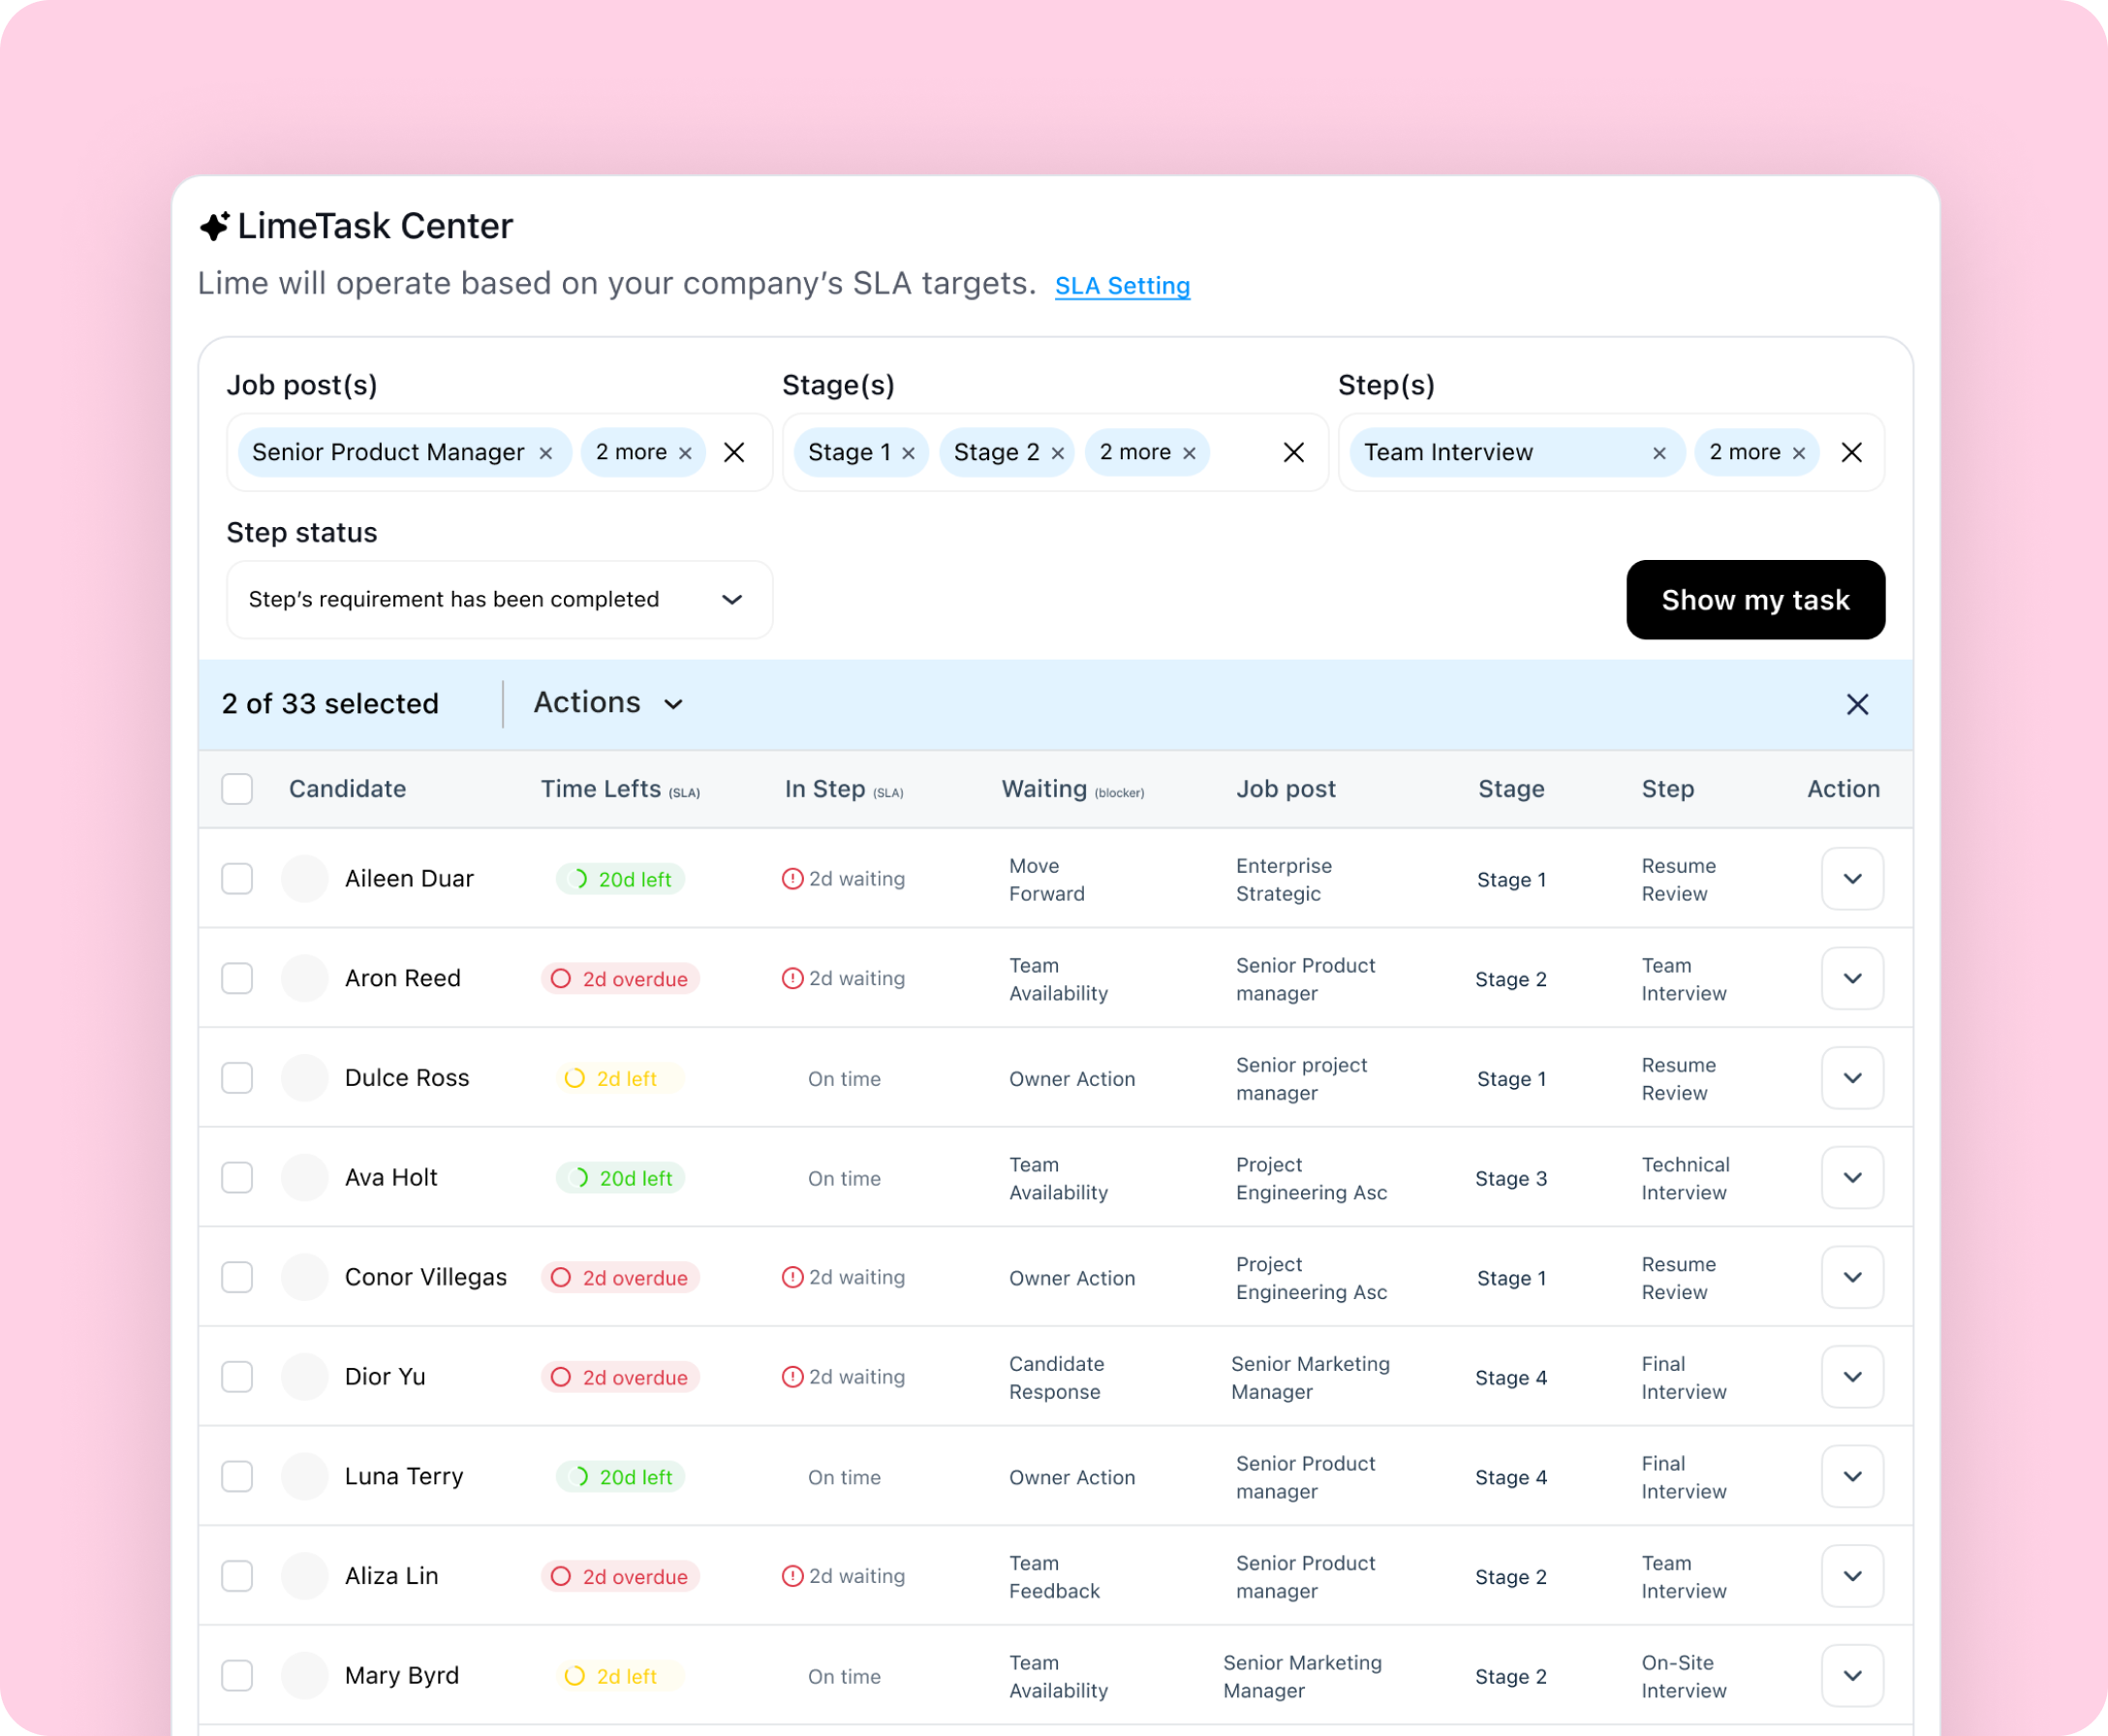The width and height of the screenshot is (2108, 1736).
Task: Open candidate Mary Byrd's name
Action: click(x=402, y=1676)
